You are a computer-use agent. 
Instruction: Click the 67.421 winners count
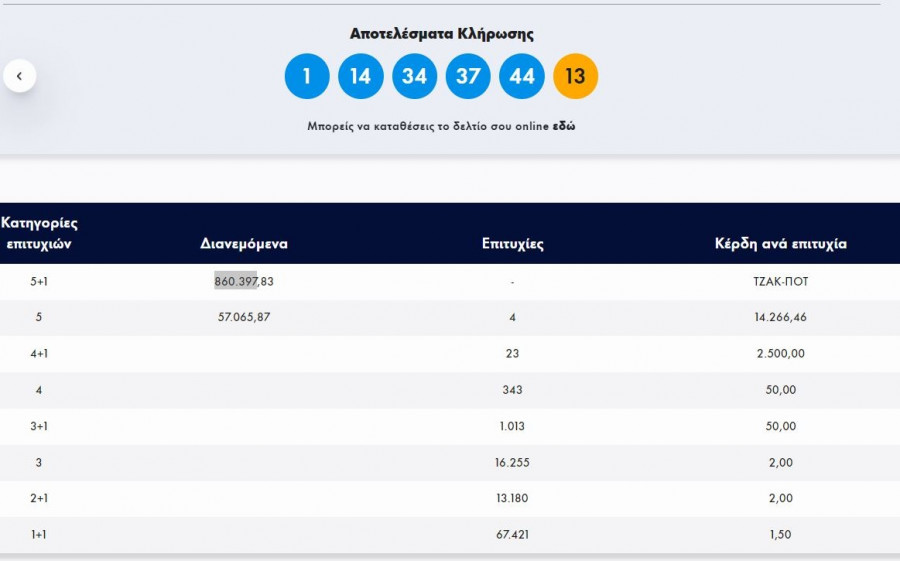[512, 535]
